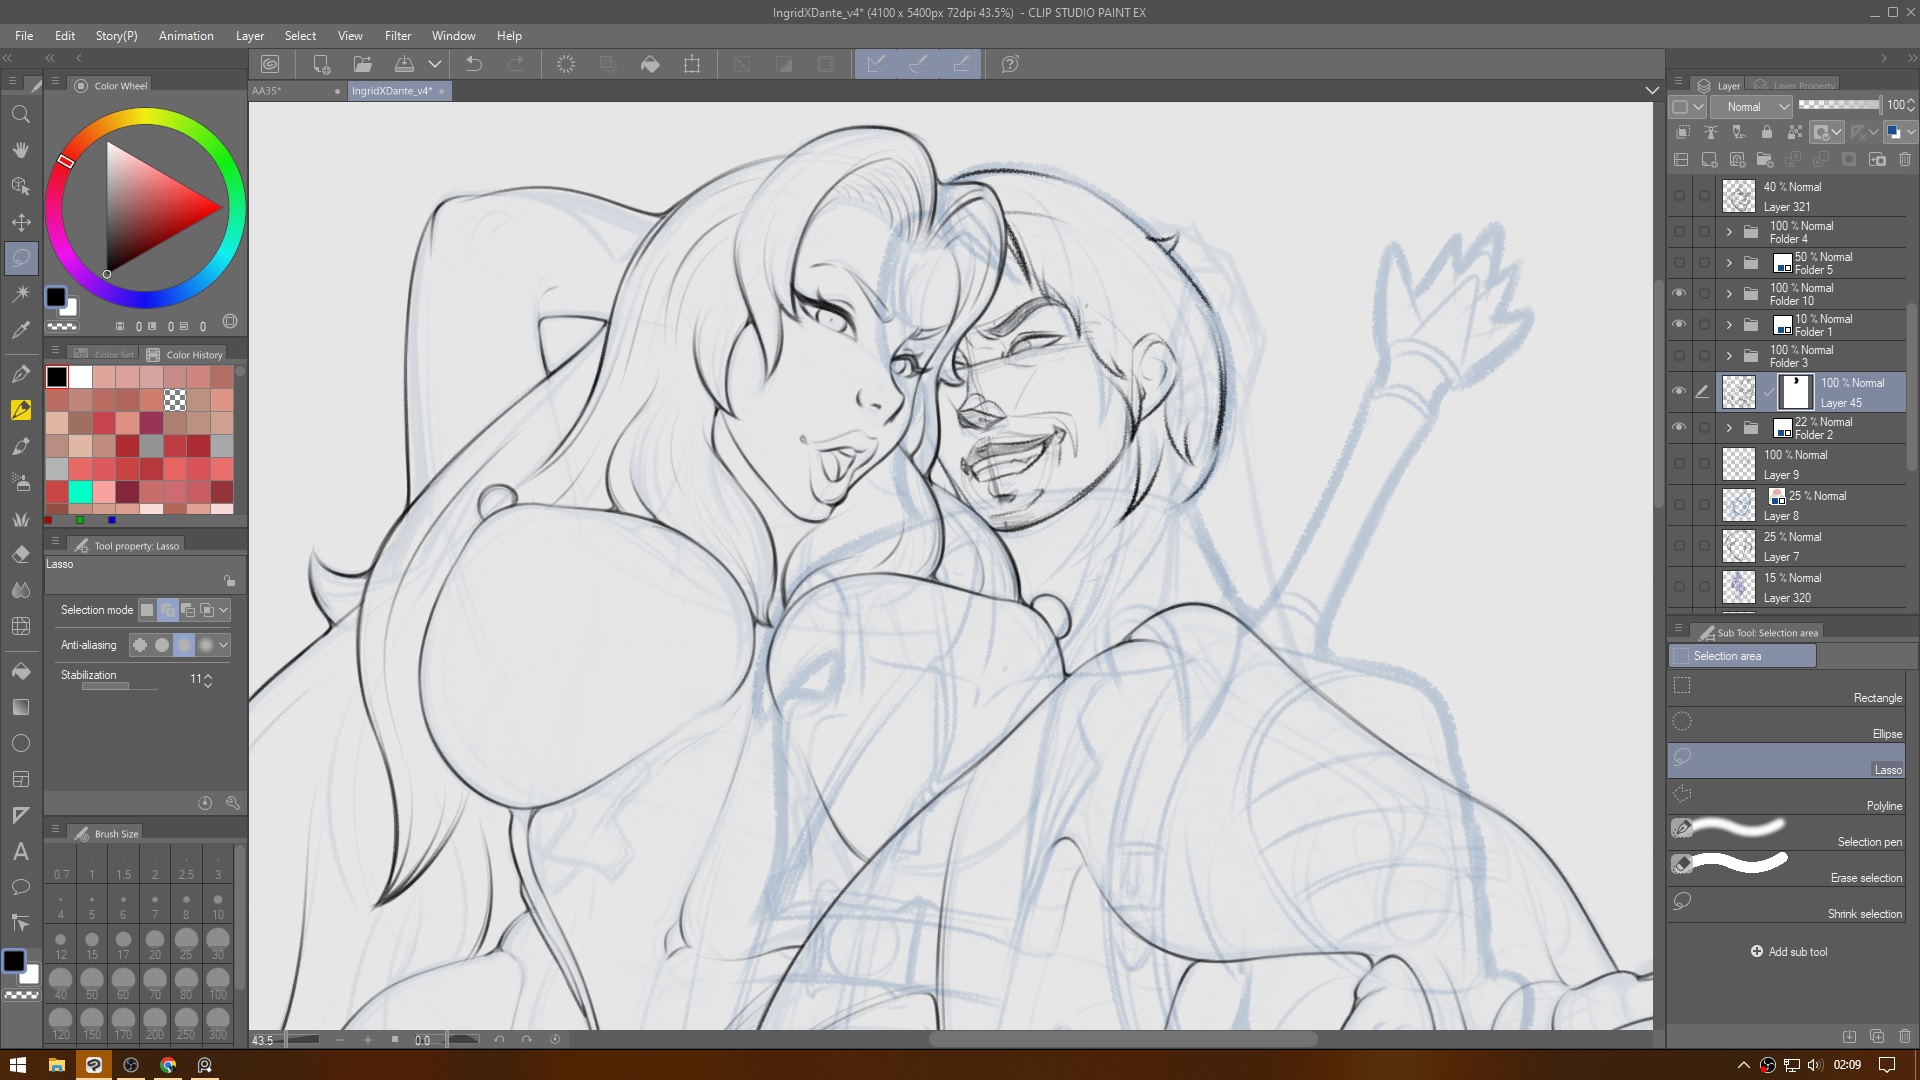Click the Redo arrow in command bar

(x=516, y=64)
